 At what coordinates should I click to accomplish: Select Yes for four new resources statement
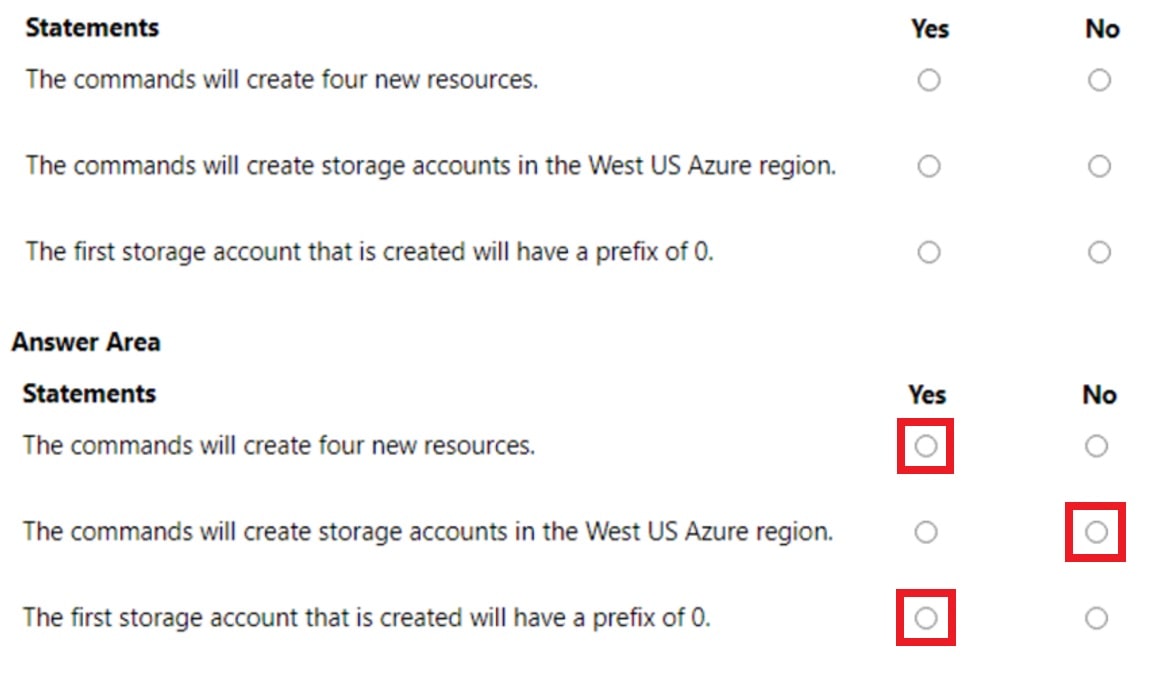coord(928,80)
